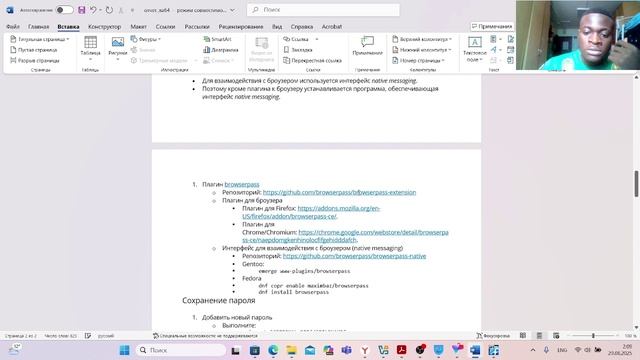Switch to Read Mode view icon
The image size is (640, 360).
pyautogui.click(x=523, y=336)
